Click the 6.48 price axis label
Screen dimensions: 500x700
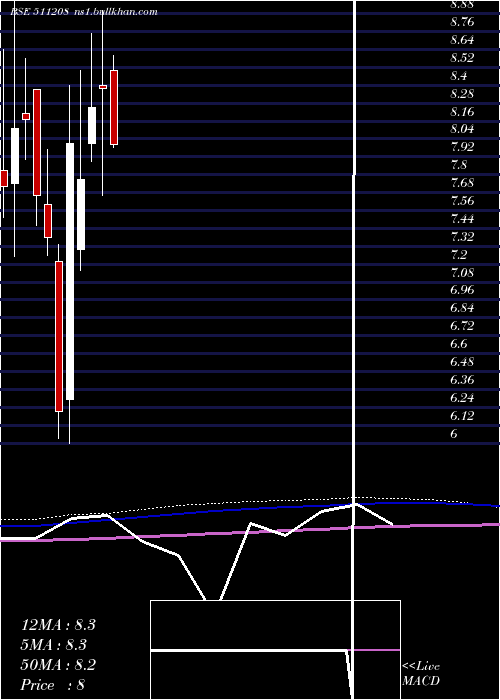(462, 362)
